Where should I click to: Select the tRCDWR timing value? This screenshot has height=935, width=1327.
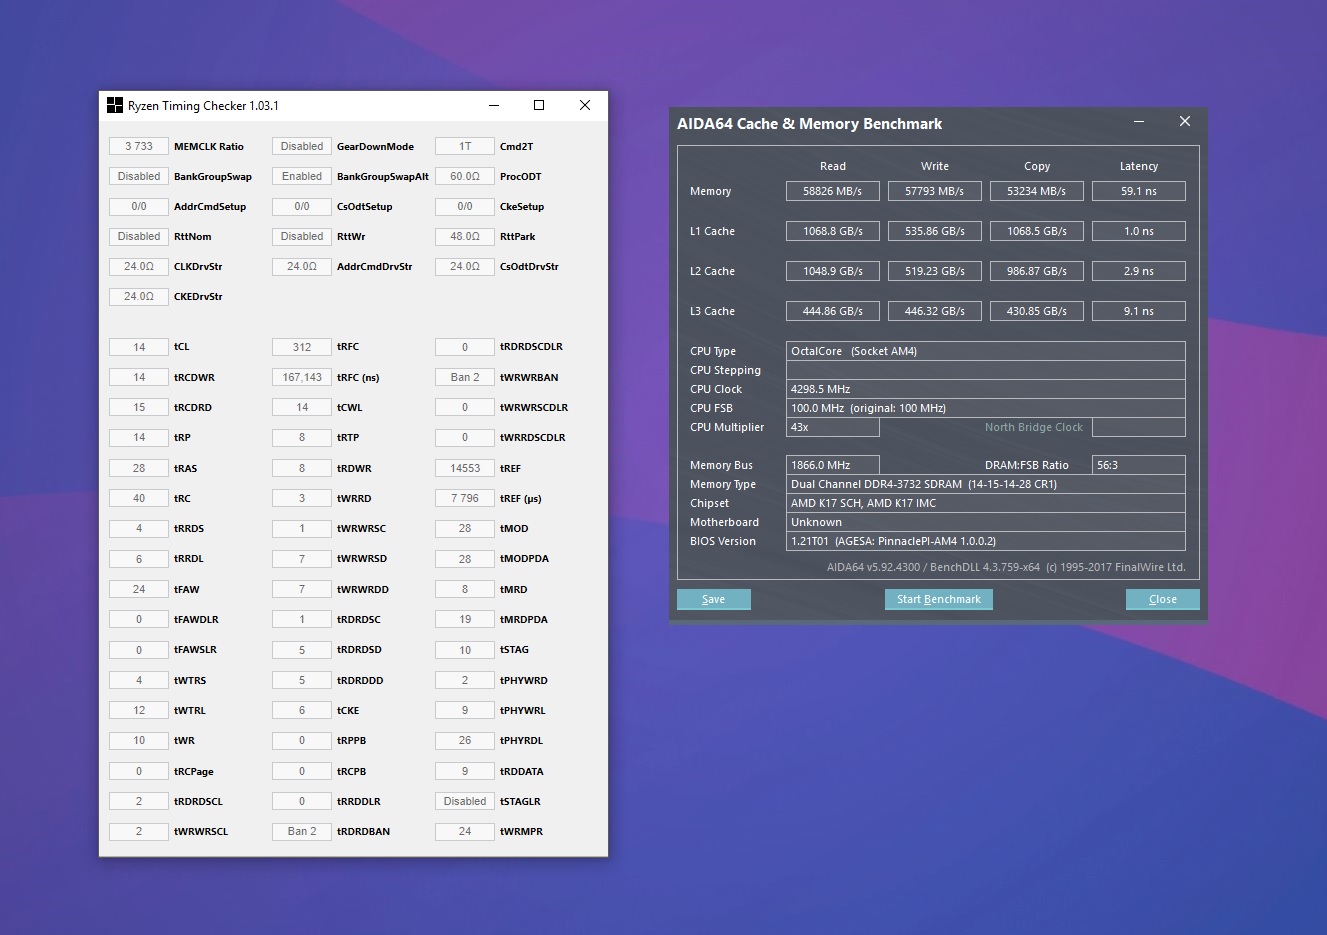(139, 377)
